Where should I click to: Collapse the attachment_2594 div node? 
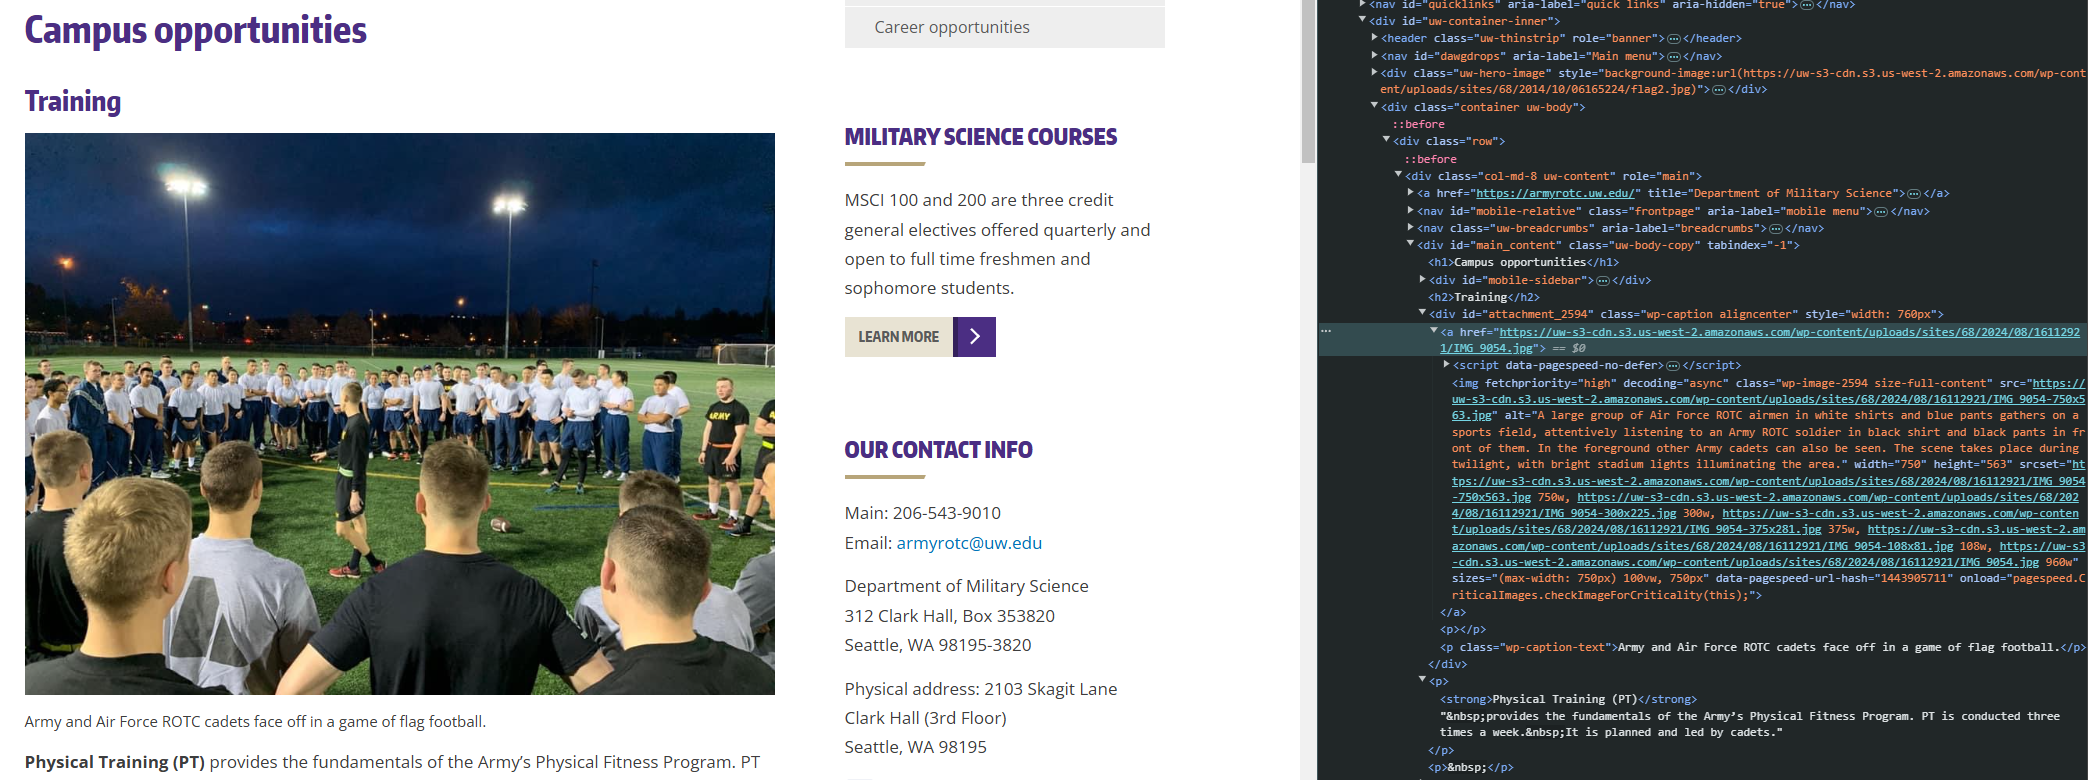click(1422, 313)
